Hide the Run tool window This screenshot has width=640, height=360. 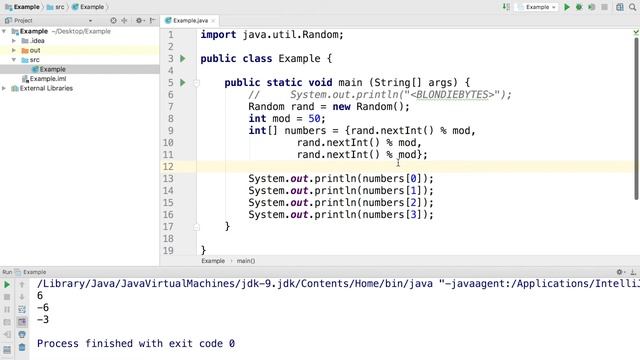pos(633,272)
